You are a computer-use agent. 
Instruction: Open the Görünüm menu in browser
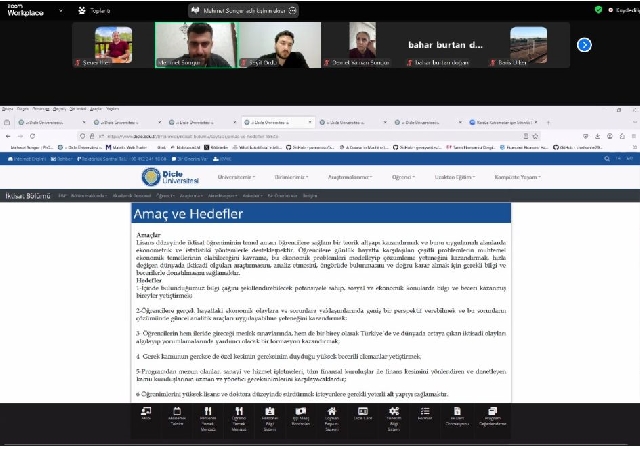coord(41,109)
